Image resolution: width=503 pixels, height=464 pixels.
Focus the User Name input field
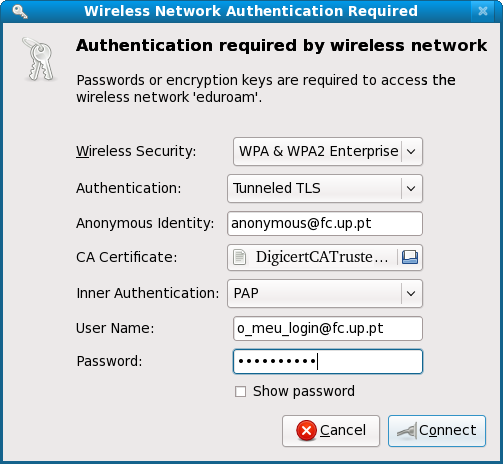click(328, 328)
